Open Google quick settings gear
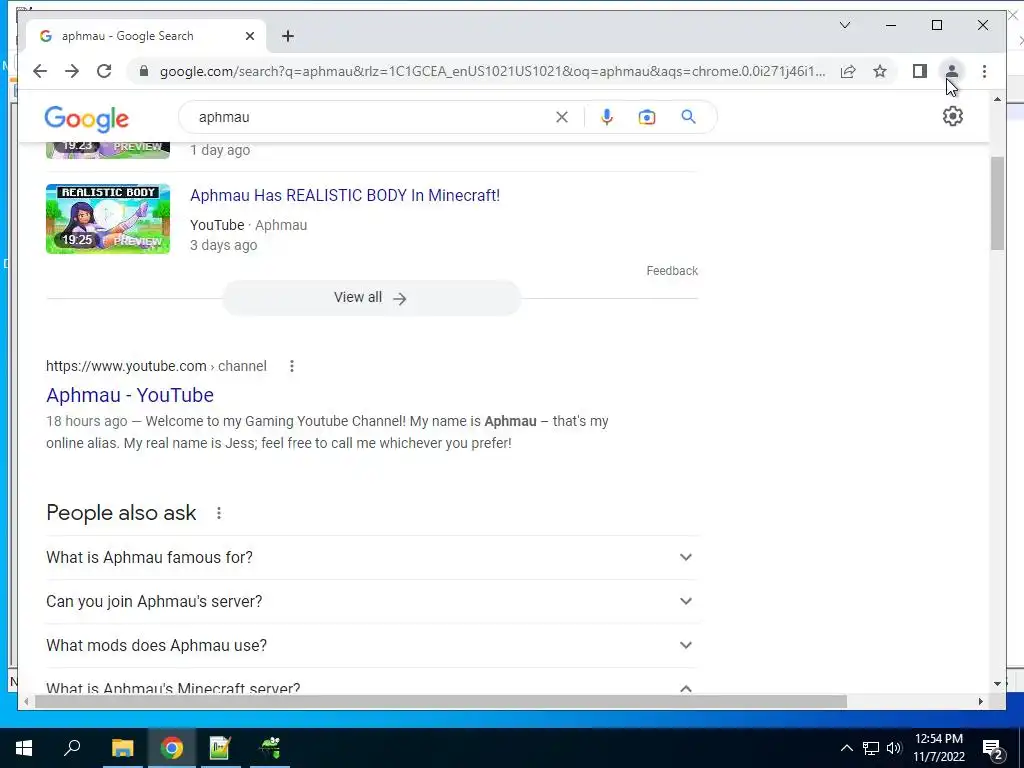The height and width of the screenshot is (768, 1024). point(953,116)
